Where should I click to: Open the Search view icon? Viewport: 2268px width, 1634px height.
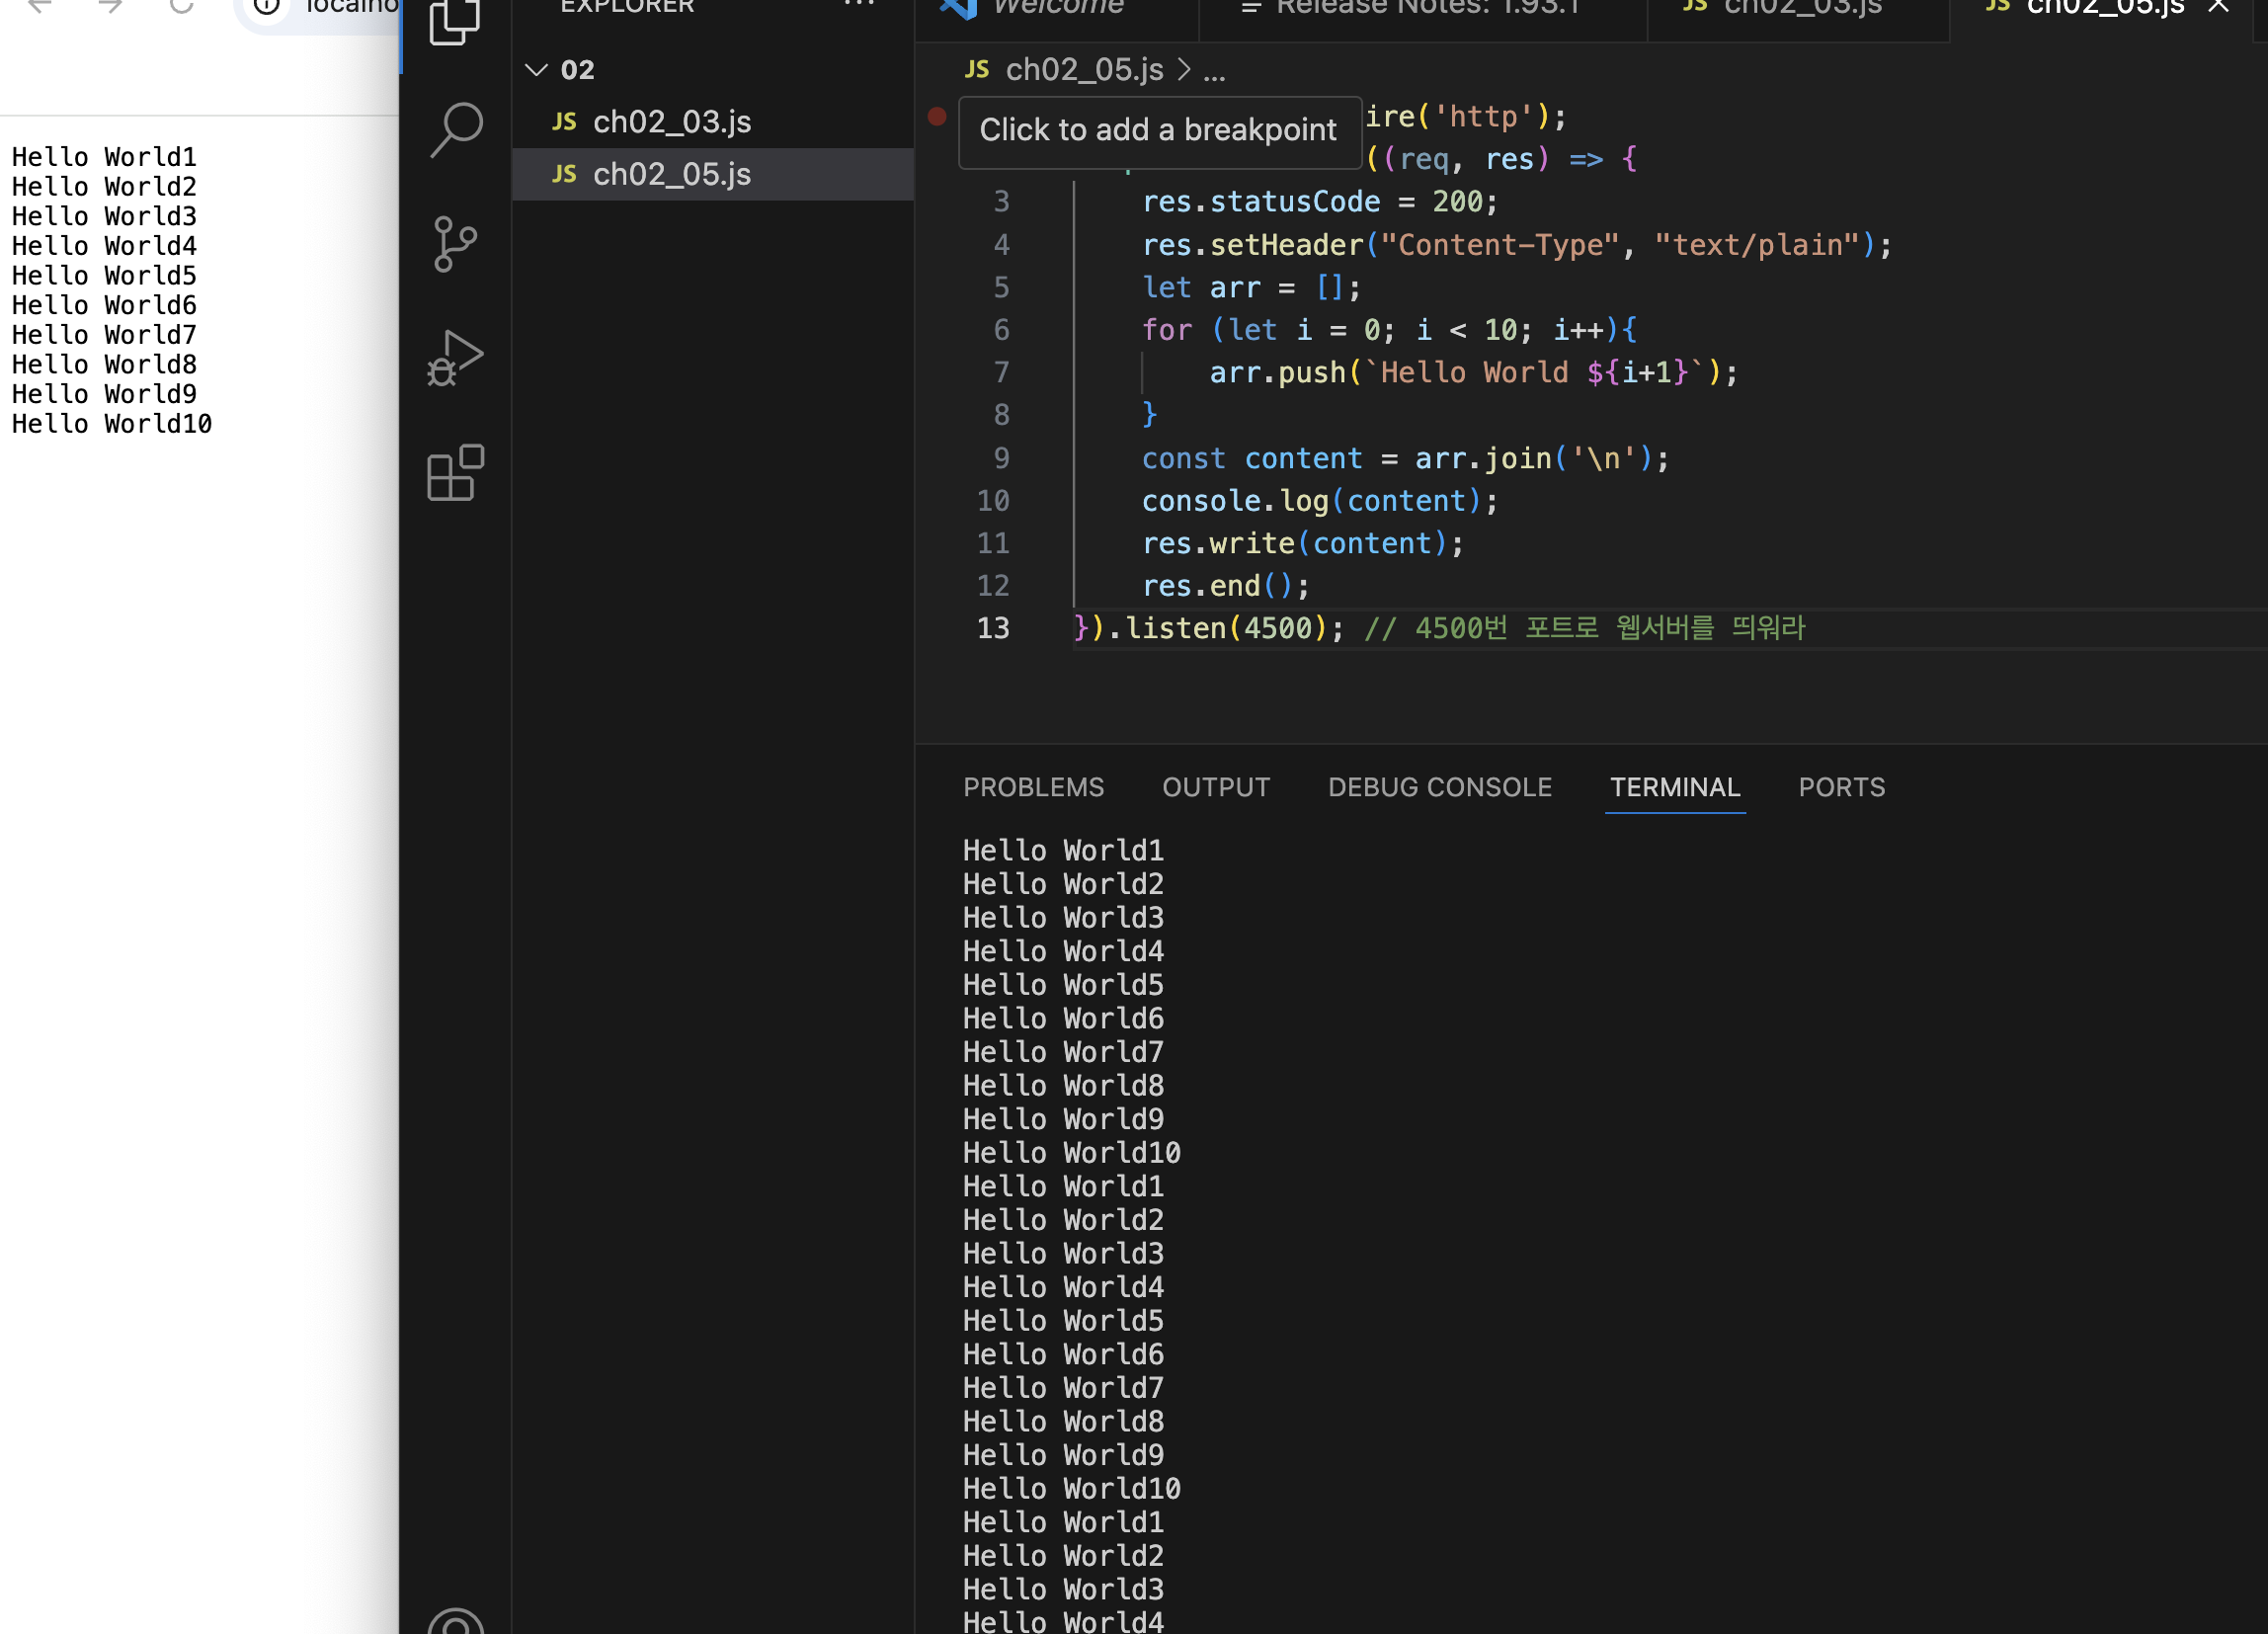456,130
